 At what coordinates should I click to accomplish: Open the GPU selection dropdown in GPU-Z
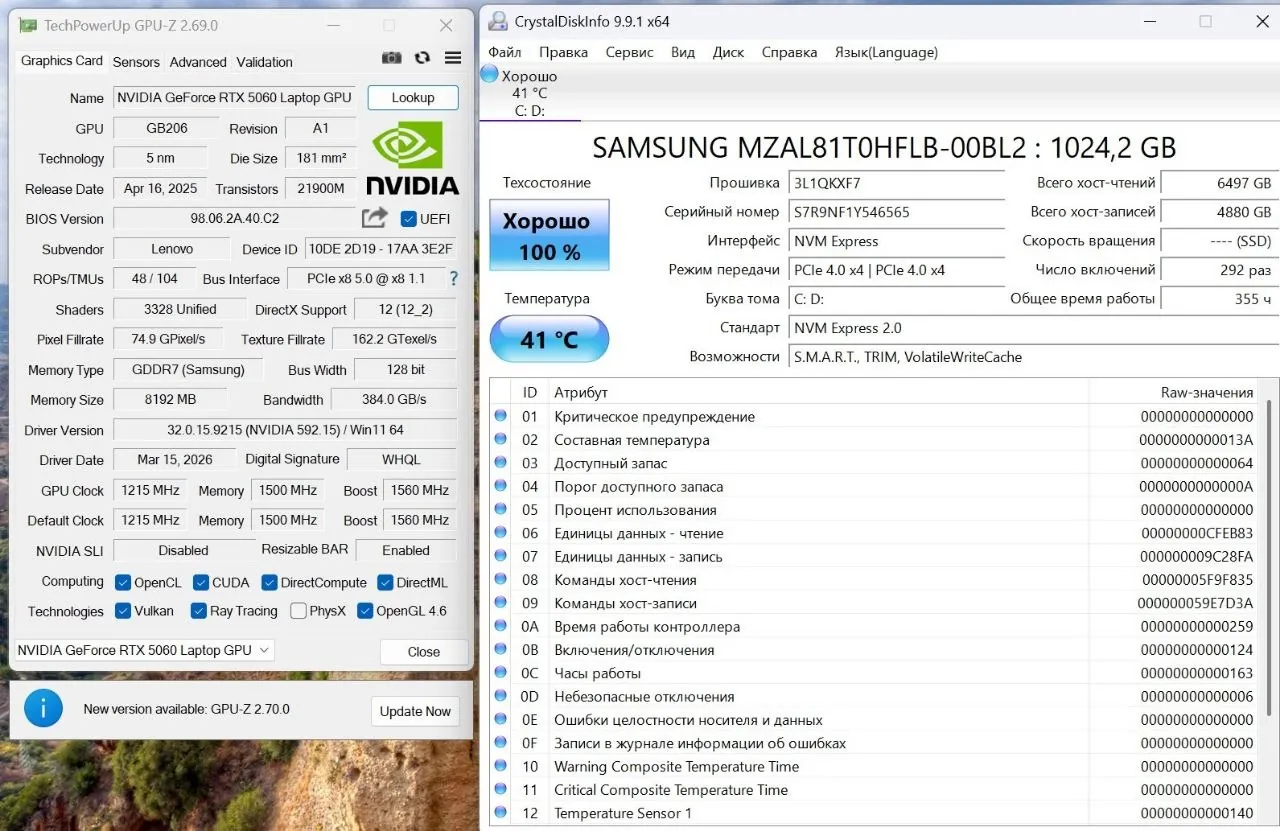click(x=144, y=650)
